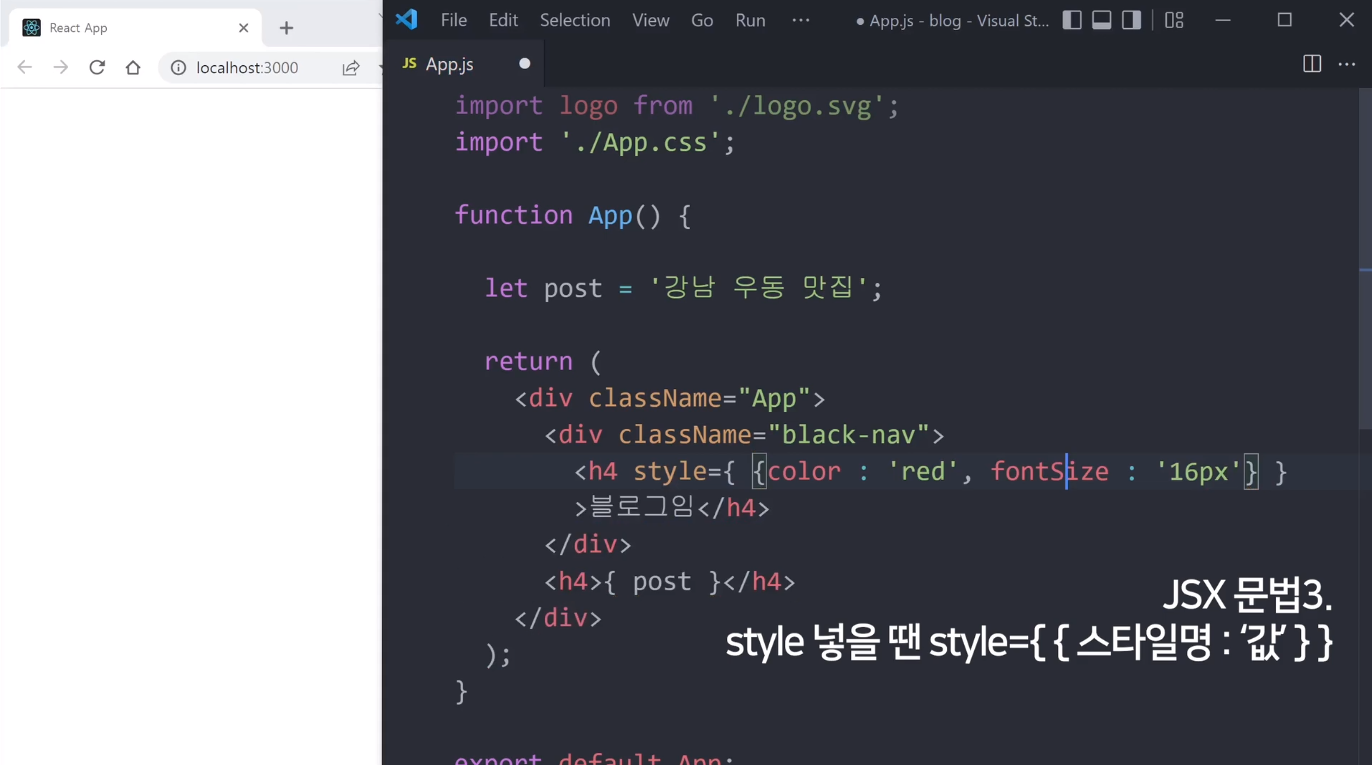Image resolution: width=1372 pixels, height=765 pixels.
Task: Click the "black-nav" class string
Action: (x=849, y=435)
